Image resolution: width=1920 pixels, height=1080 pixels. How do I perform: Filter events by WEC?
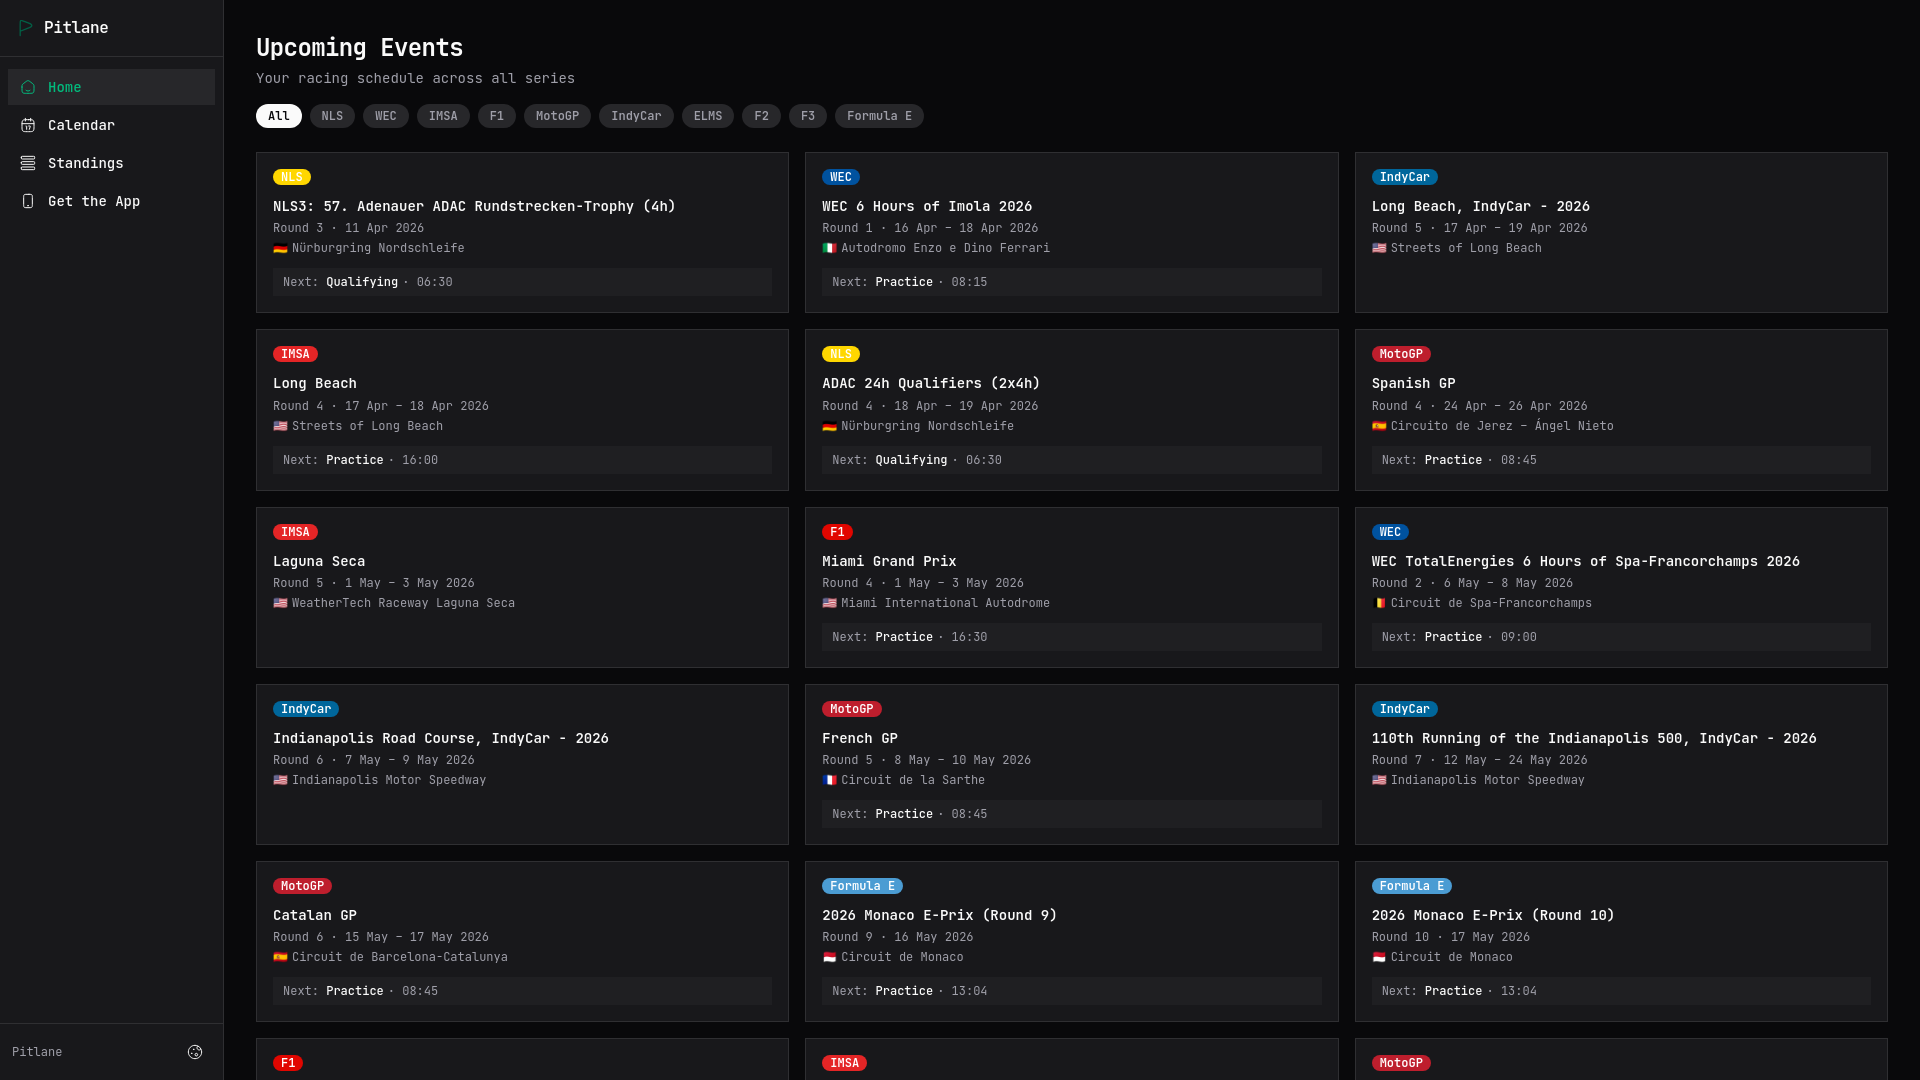(386, 116)
